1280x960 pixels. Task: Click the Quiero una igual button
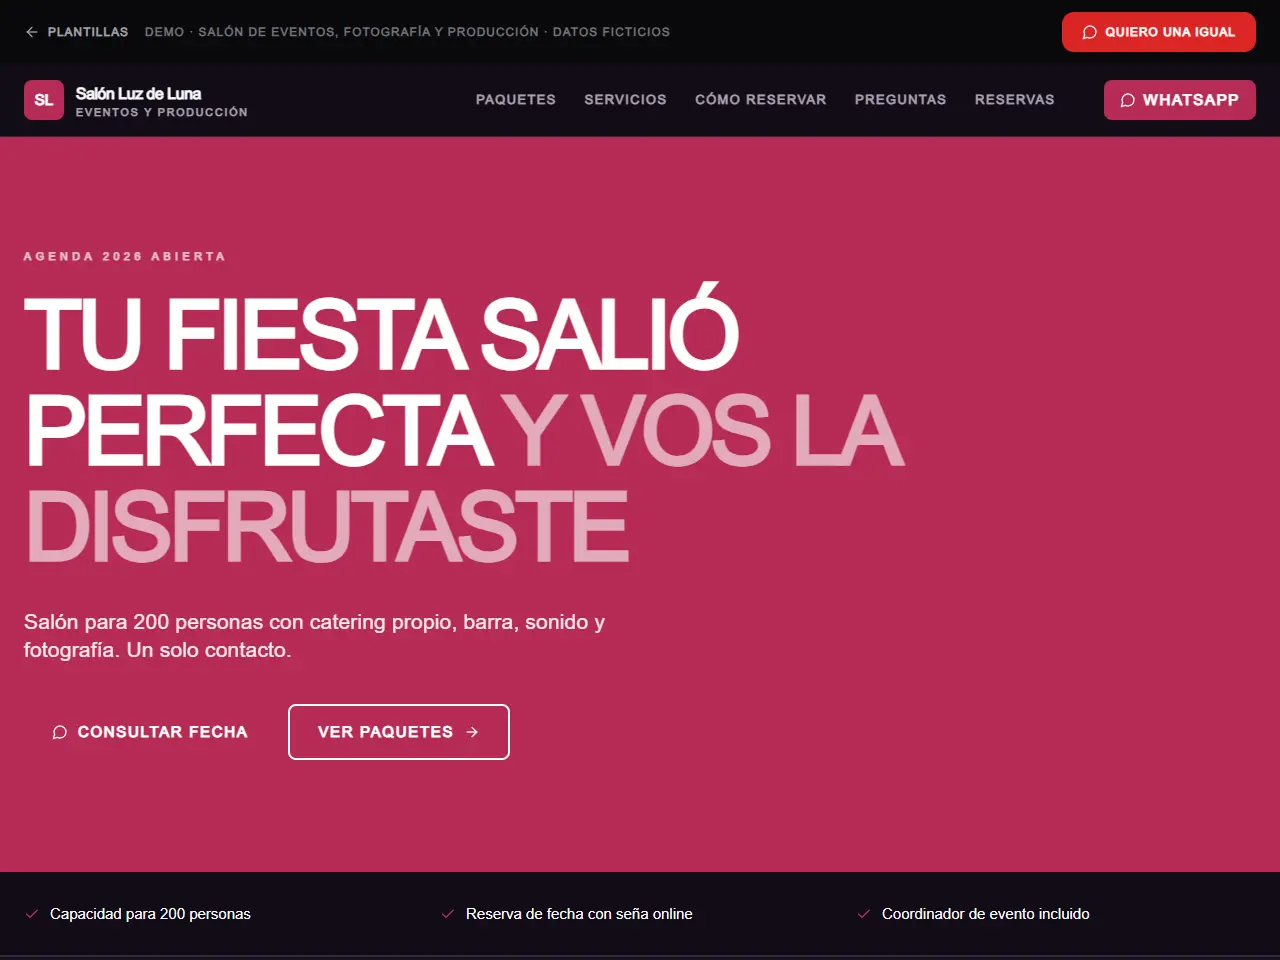pyautogui.click(x=1159, y=32)
